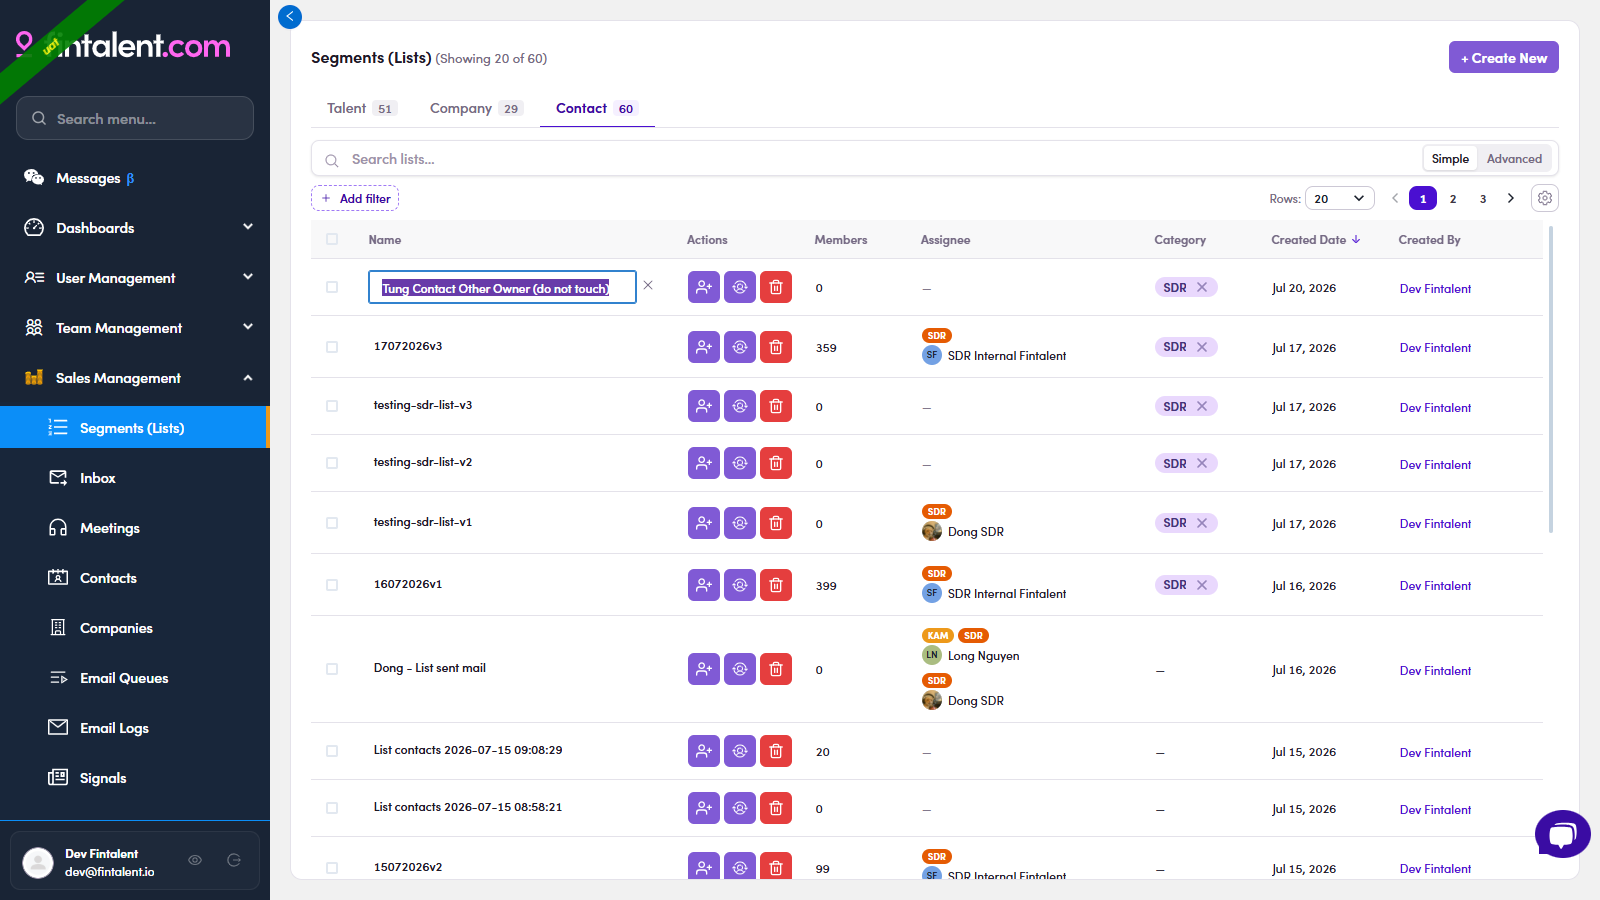Click the Search lists input field

(880, 159)
